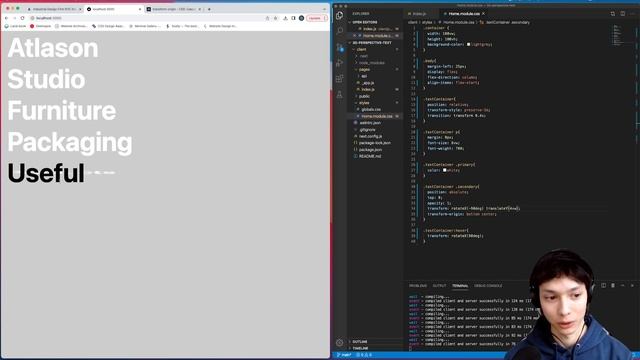
Task: Reload the localhost page
Action: 22,18
